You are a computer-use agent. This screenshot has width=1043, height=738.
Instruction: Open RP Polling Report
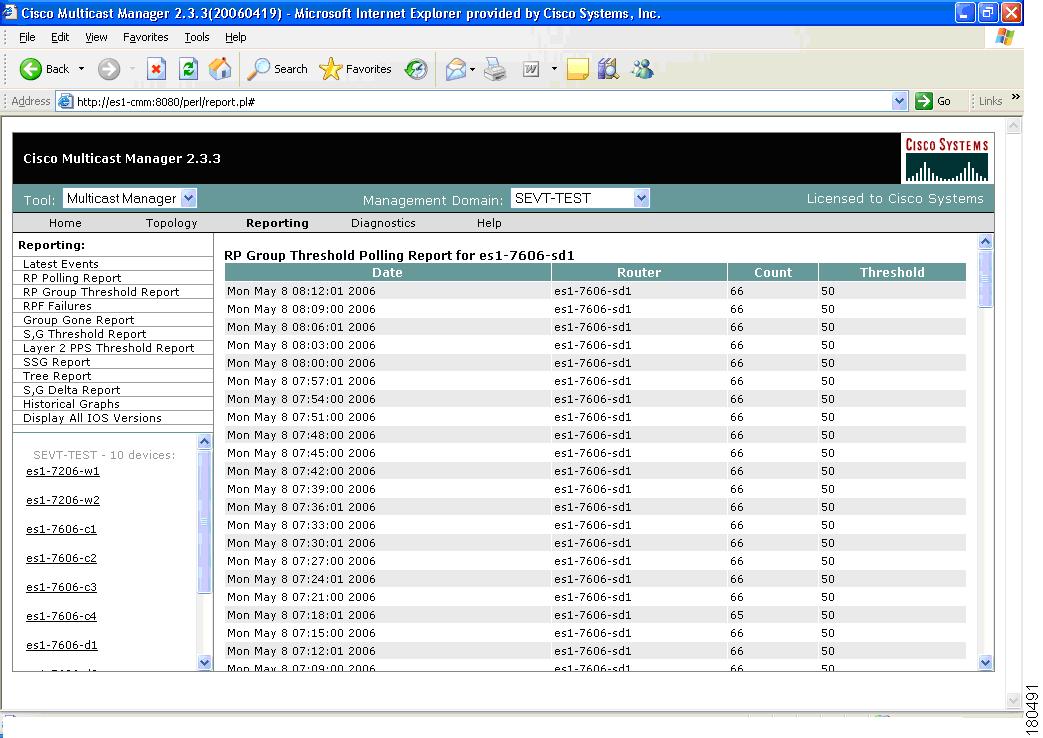point(72,278)
